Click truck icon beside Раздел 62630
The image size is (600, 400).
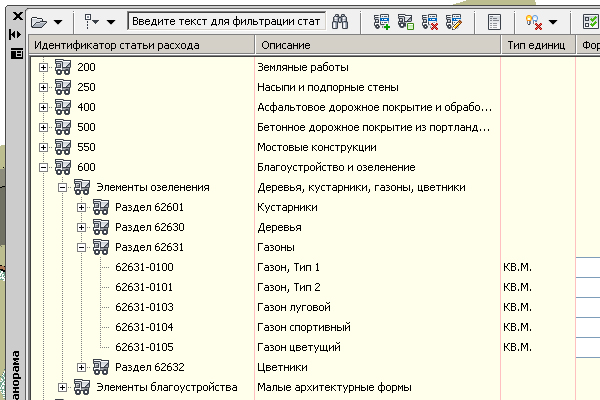click(101, 227)
